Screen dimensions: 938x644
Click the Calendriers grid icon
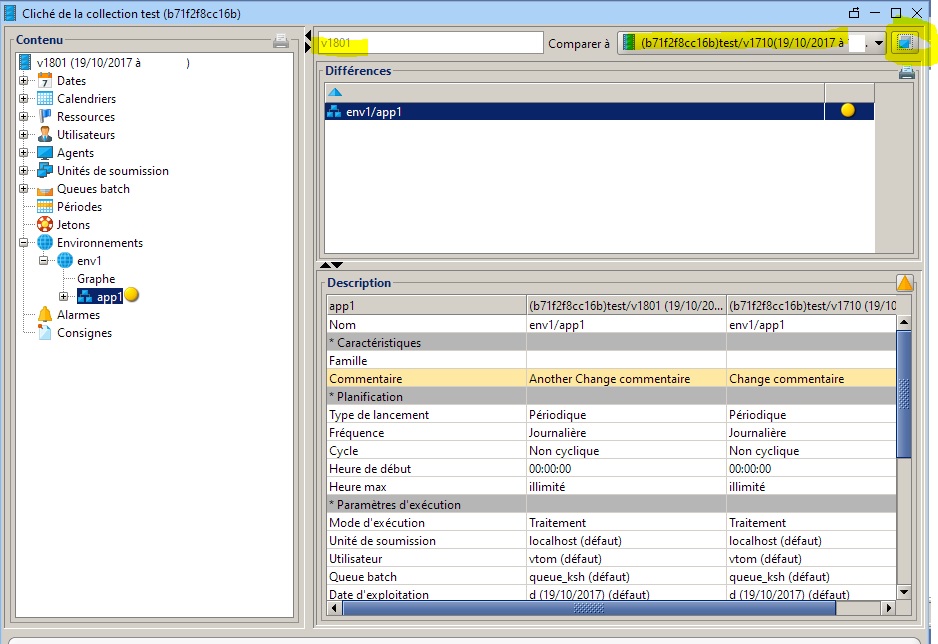tap(45, 99)
